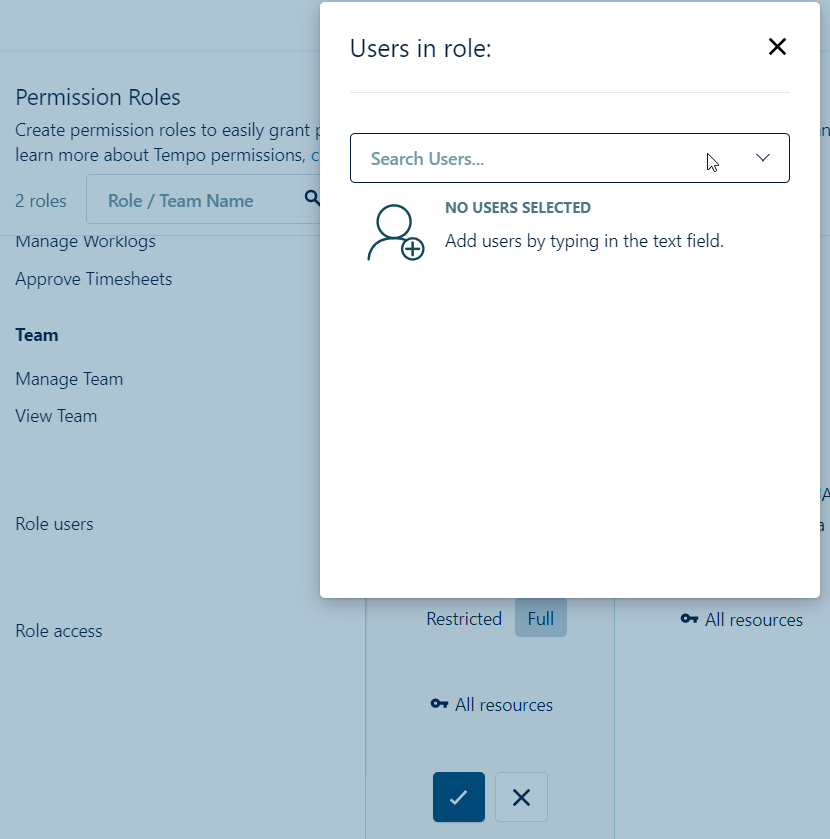Cancel role access with the X icon button
Image resolution: width=830 pixels, height=839 pixels.
tap(521, 797)
